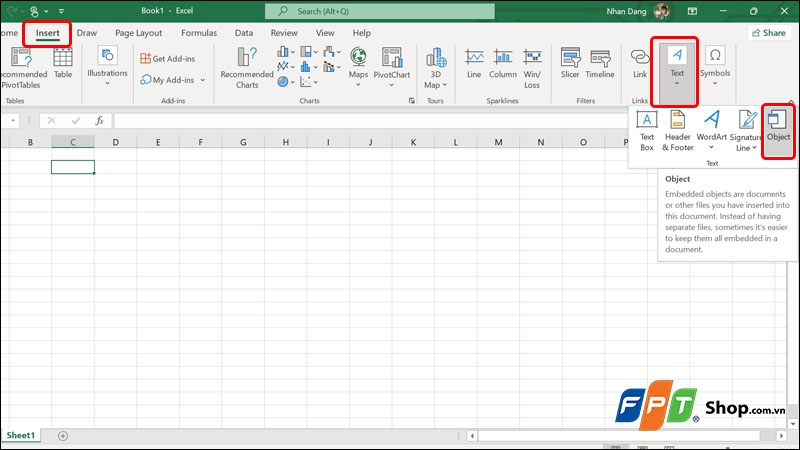Open the WordArt gallery
Image resolution: width=800 pixels, height=450 pixels.
711,131
